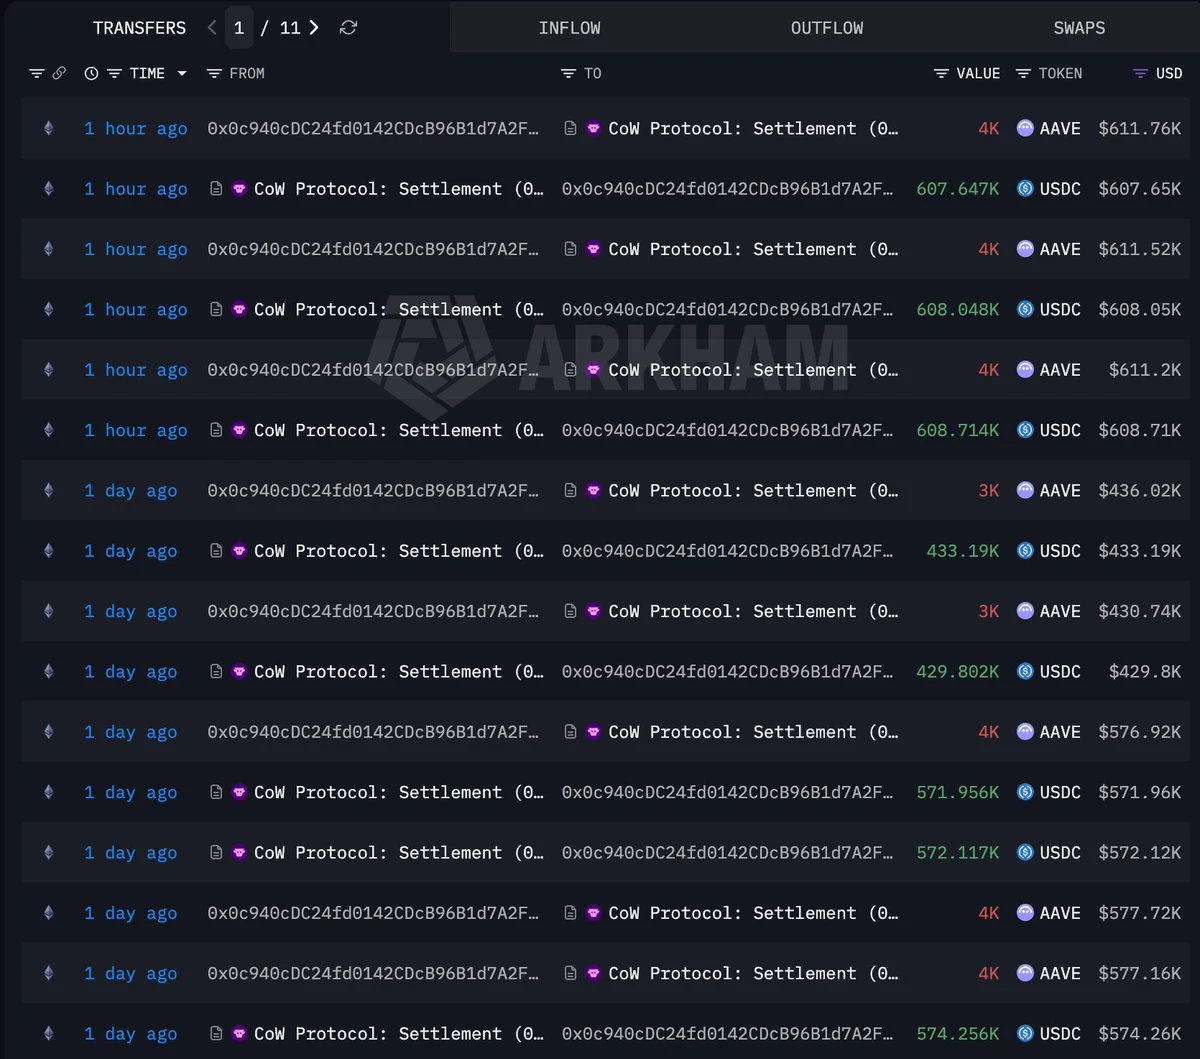Click the AAVE token icon on $436.02K row
Viewport: 1200px width, 1059px height.
(1025, 490)
